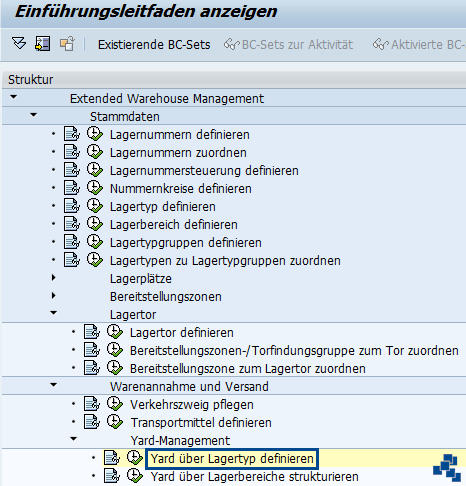
Task: Execute activity icon for Lagertor definieren
Action: point(115,332)
